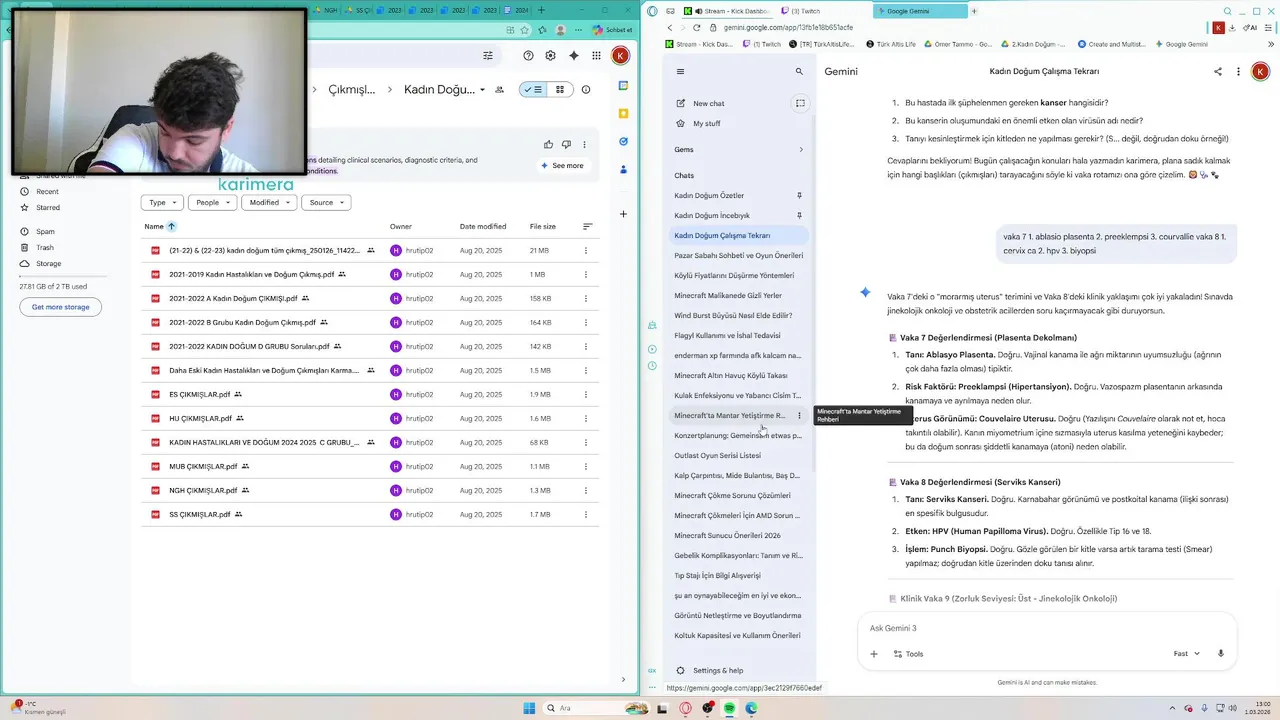Open a new browser tab
Image resolution: width=1280 pixels, height=720 pixels.
click(x=974, y=11)
